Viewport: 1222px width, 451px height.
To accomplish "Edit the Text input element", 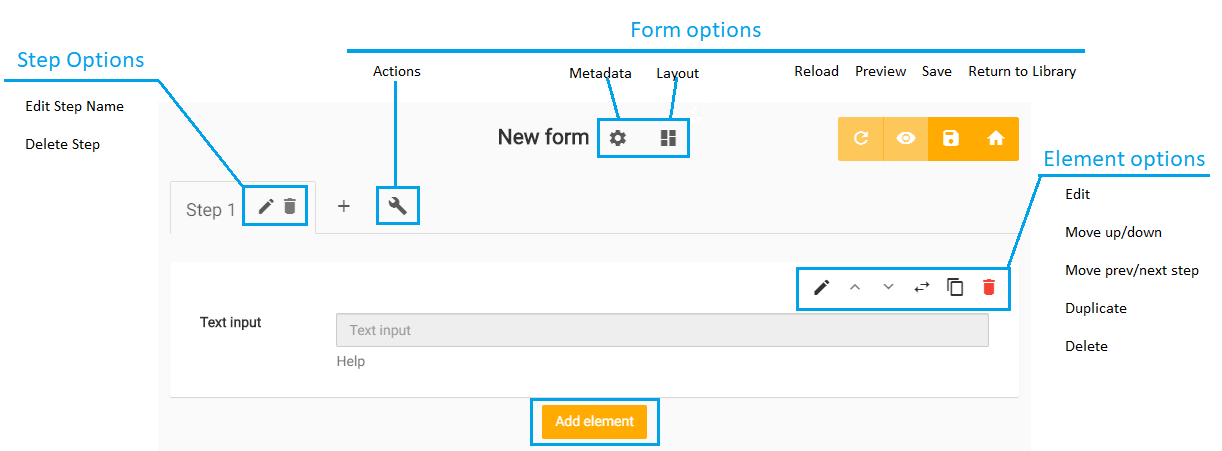I will point(821,288).
